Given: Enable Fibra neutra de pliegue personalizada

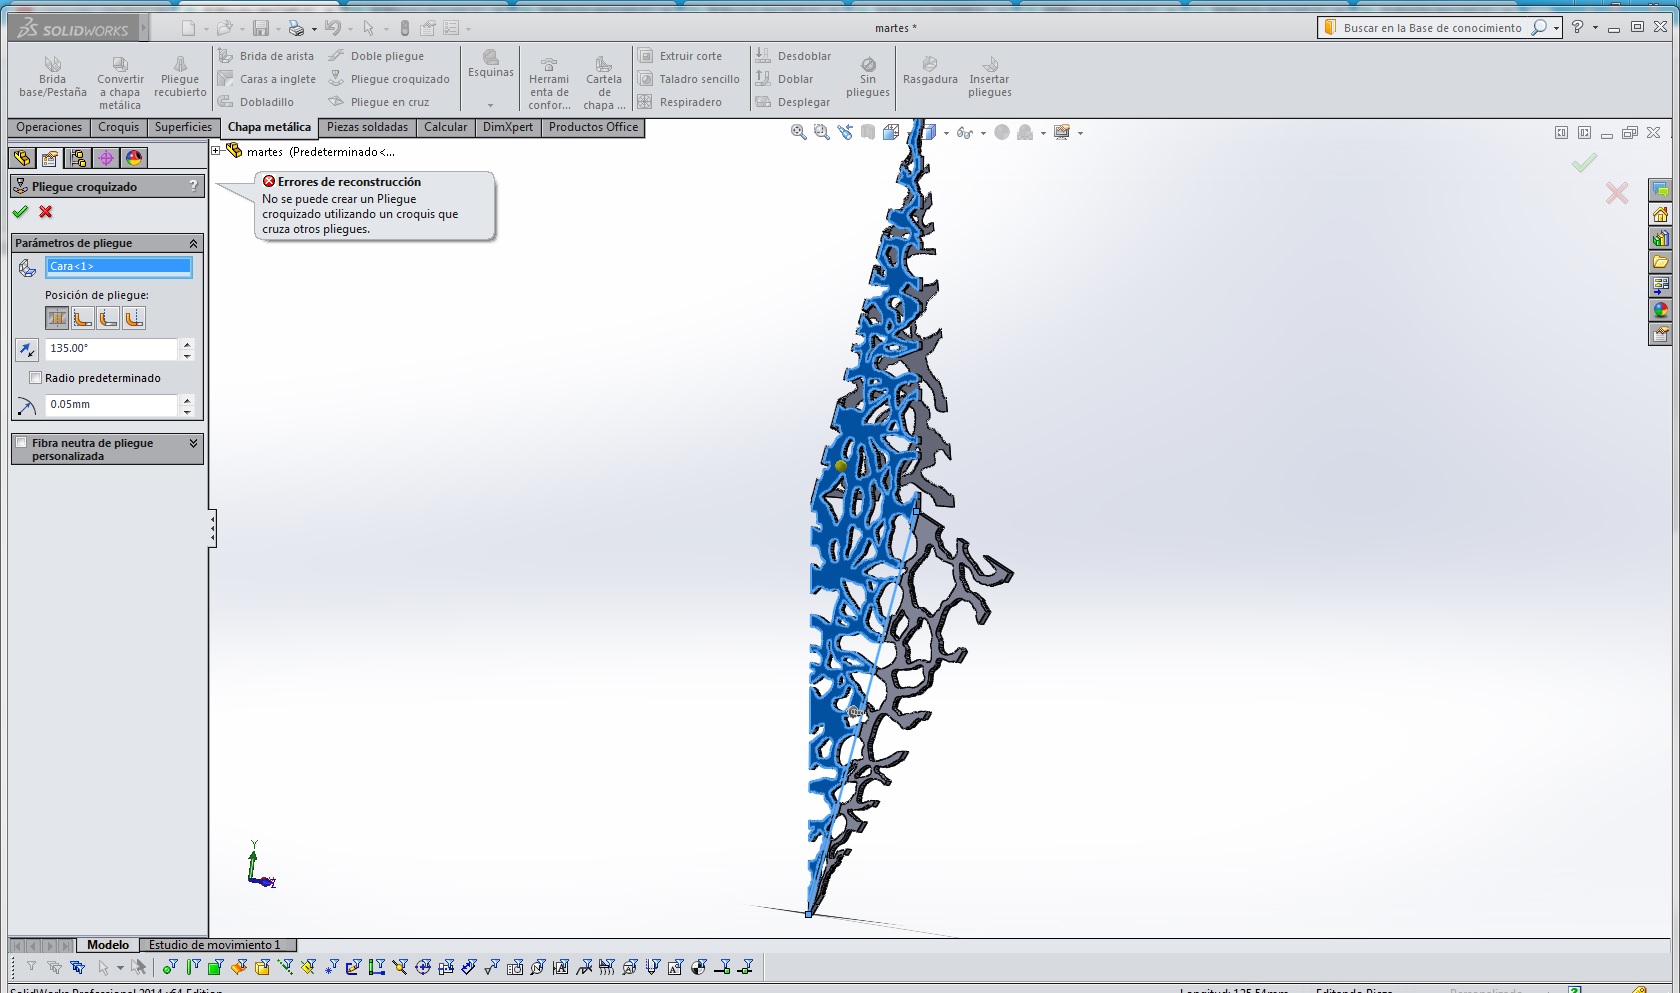Looking at the screenshot, I should [22, 443].
